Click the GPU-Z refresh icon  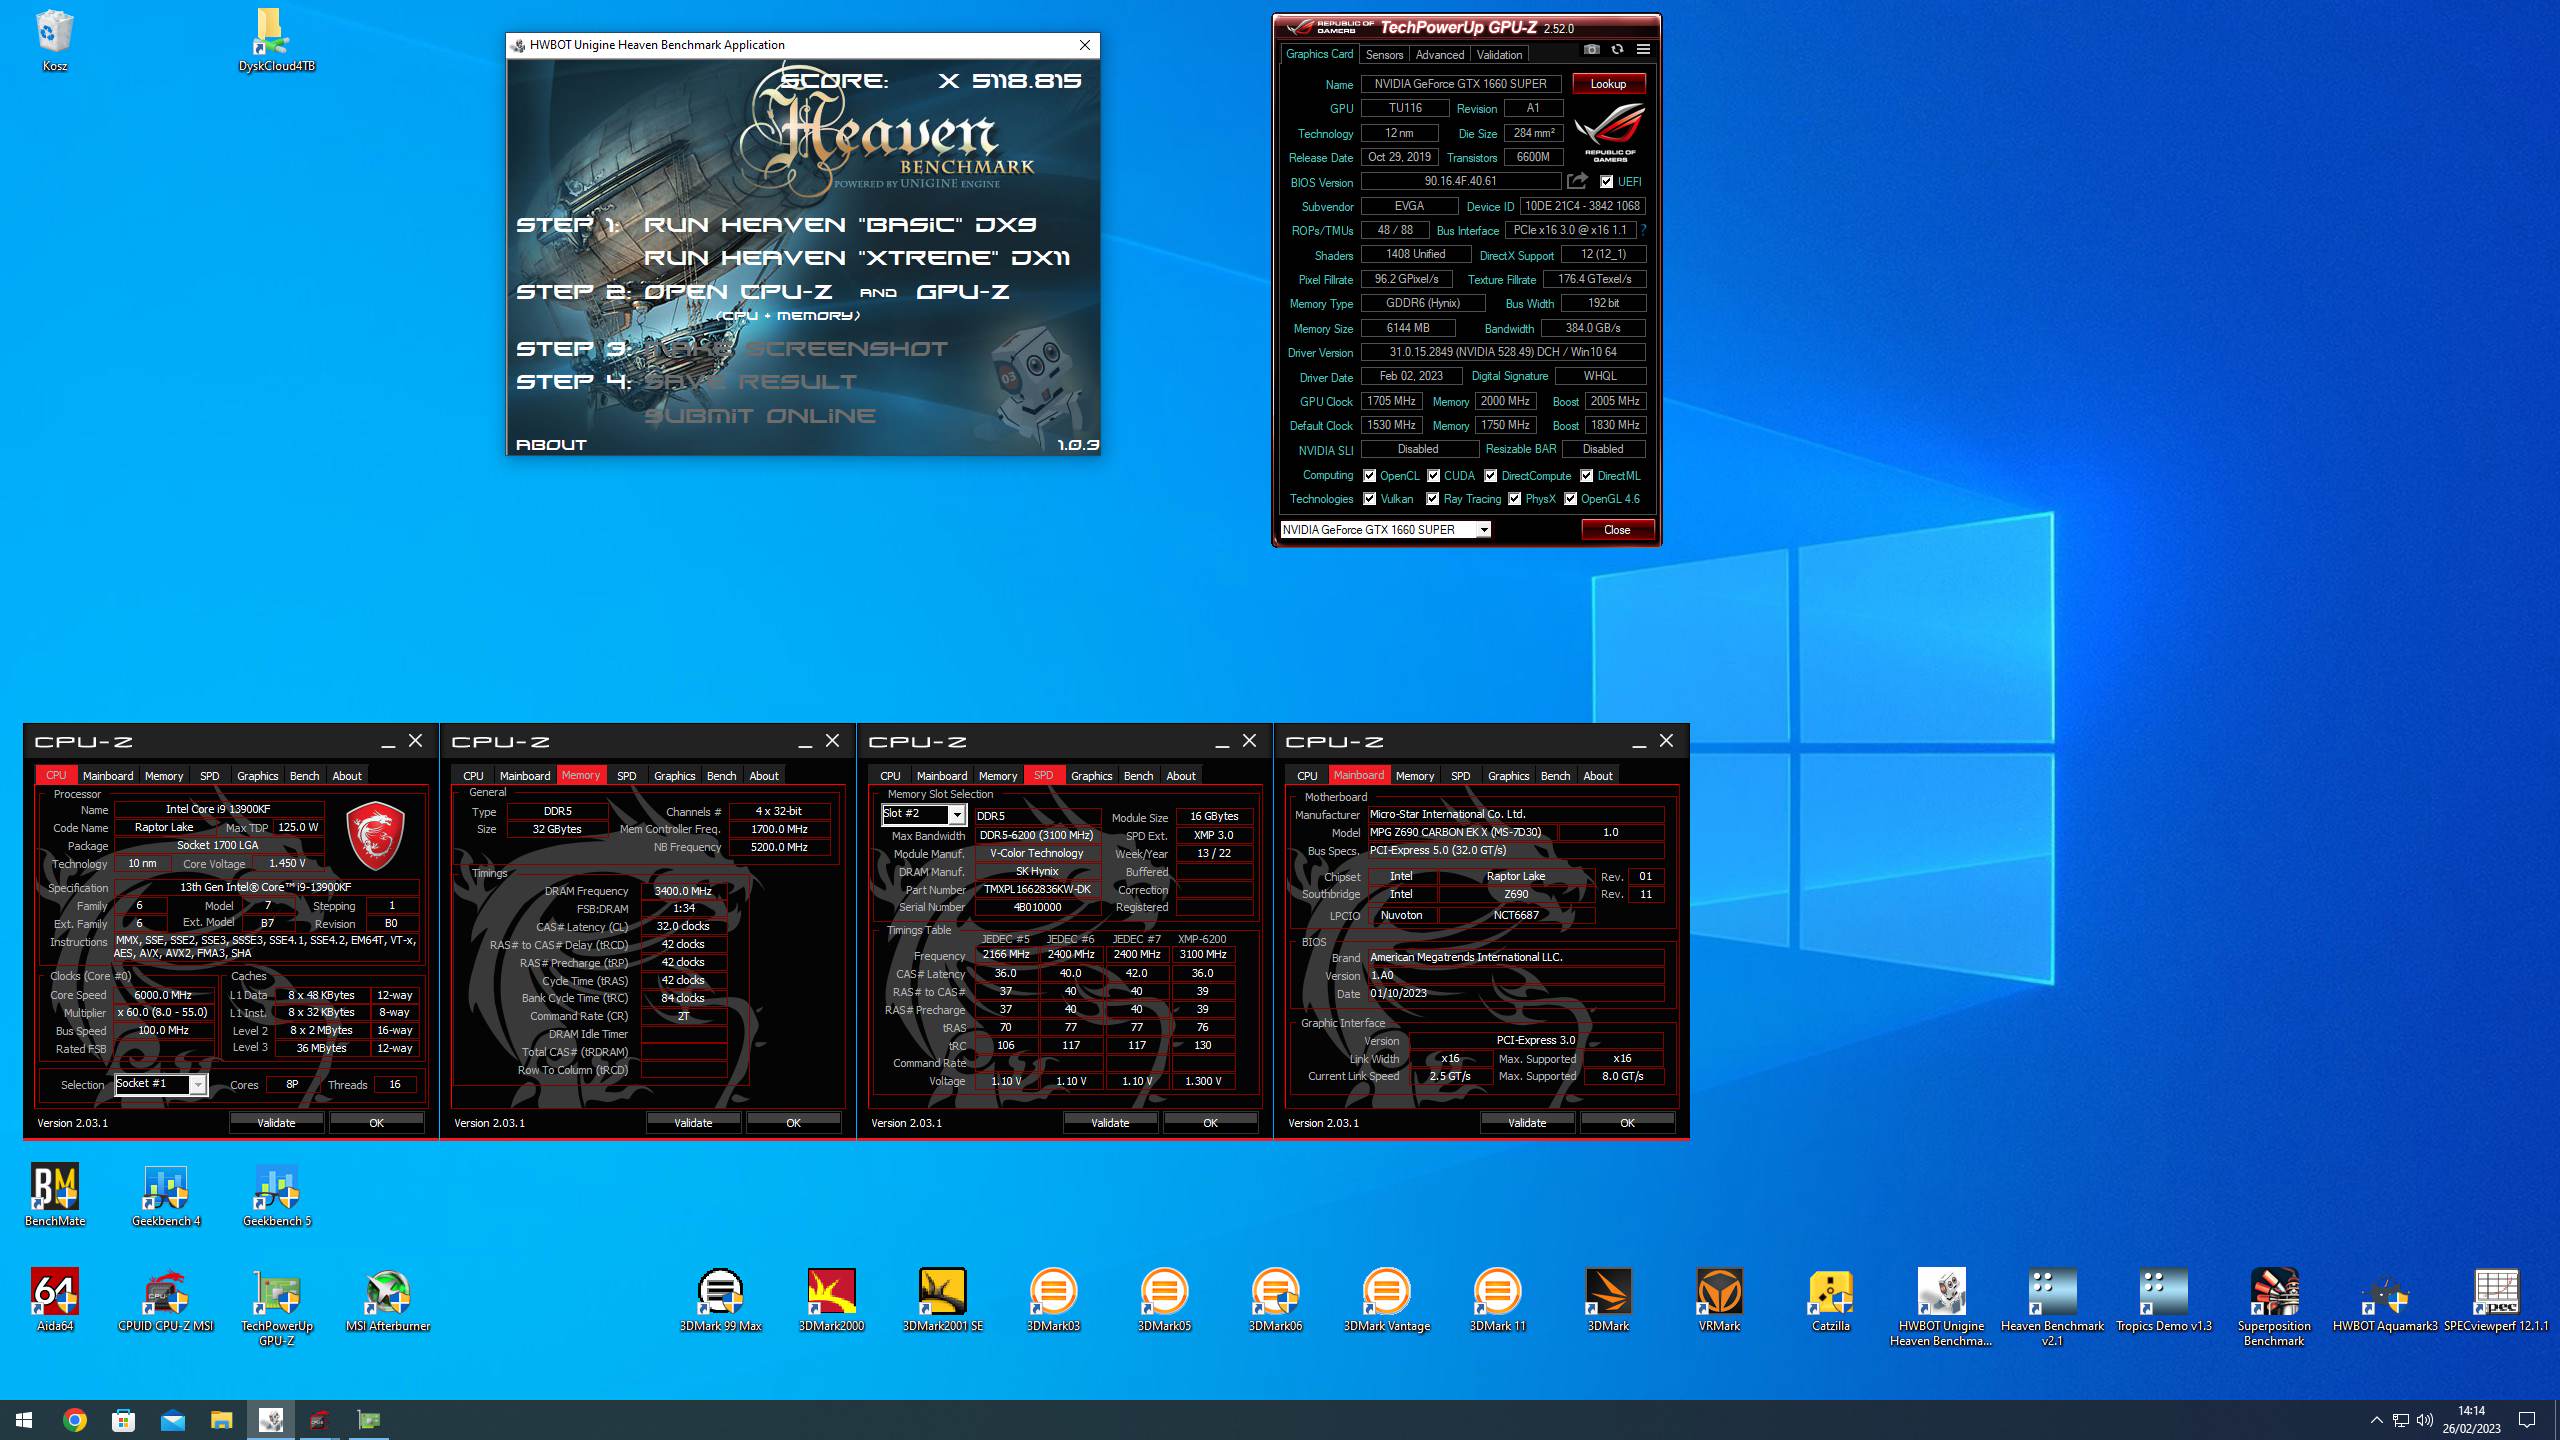[x=1617, y=49]
